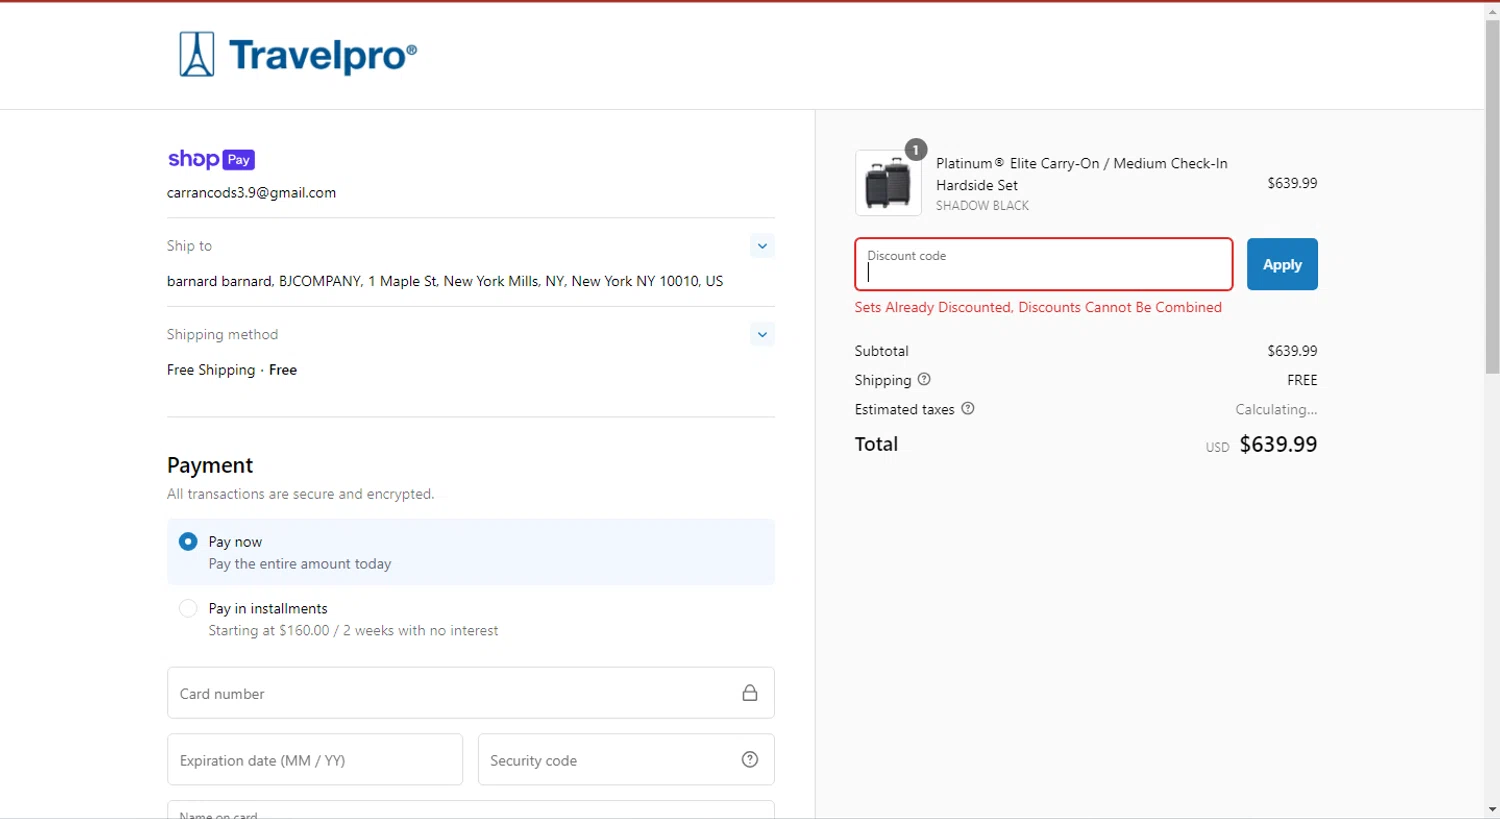The height and width of the screenshot is (819, 1500).
Task: Click the Platinum Elite Hardside Set title
Action: (x=1081, y=174)
